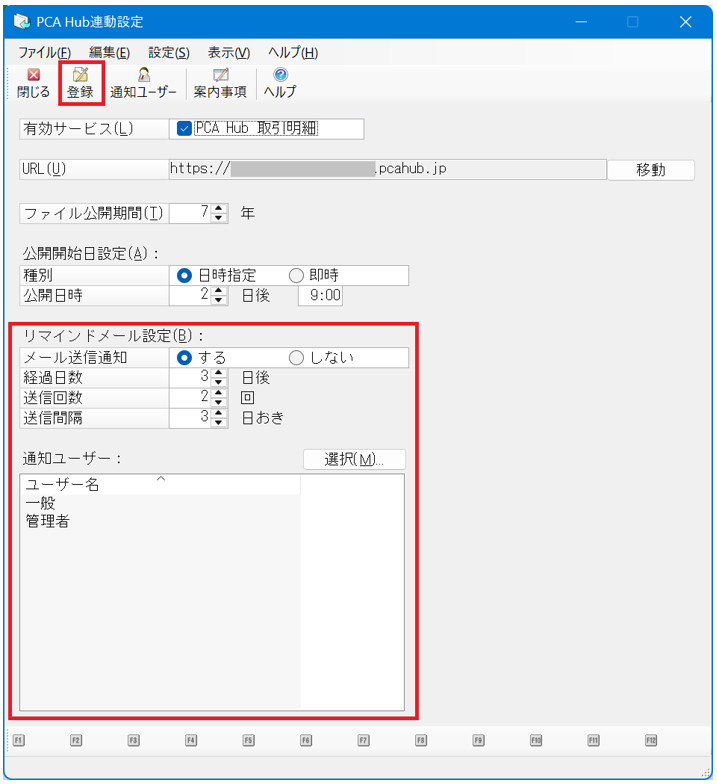Decrease ファイル公開期間 with the down arrow

[218, 218]
